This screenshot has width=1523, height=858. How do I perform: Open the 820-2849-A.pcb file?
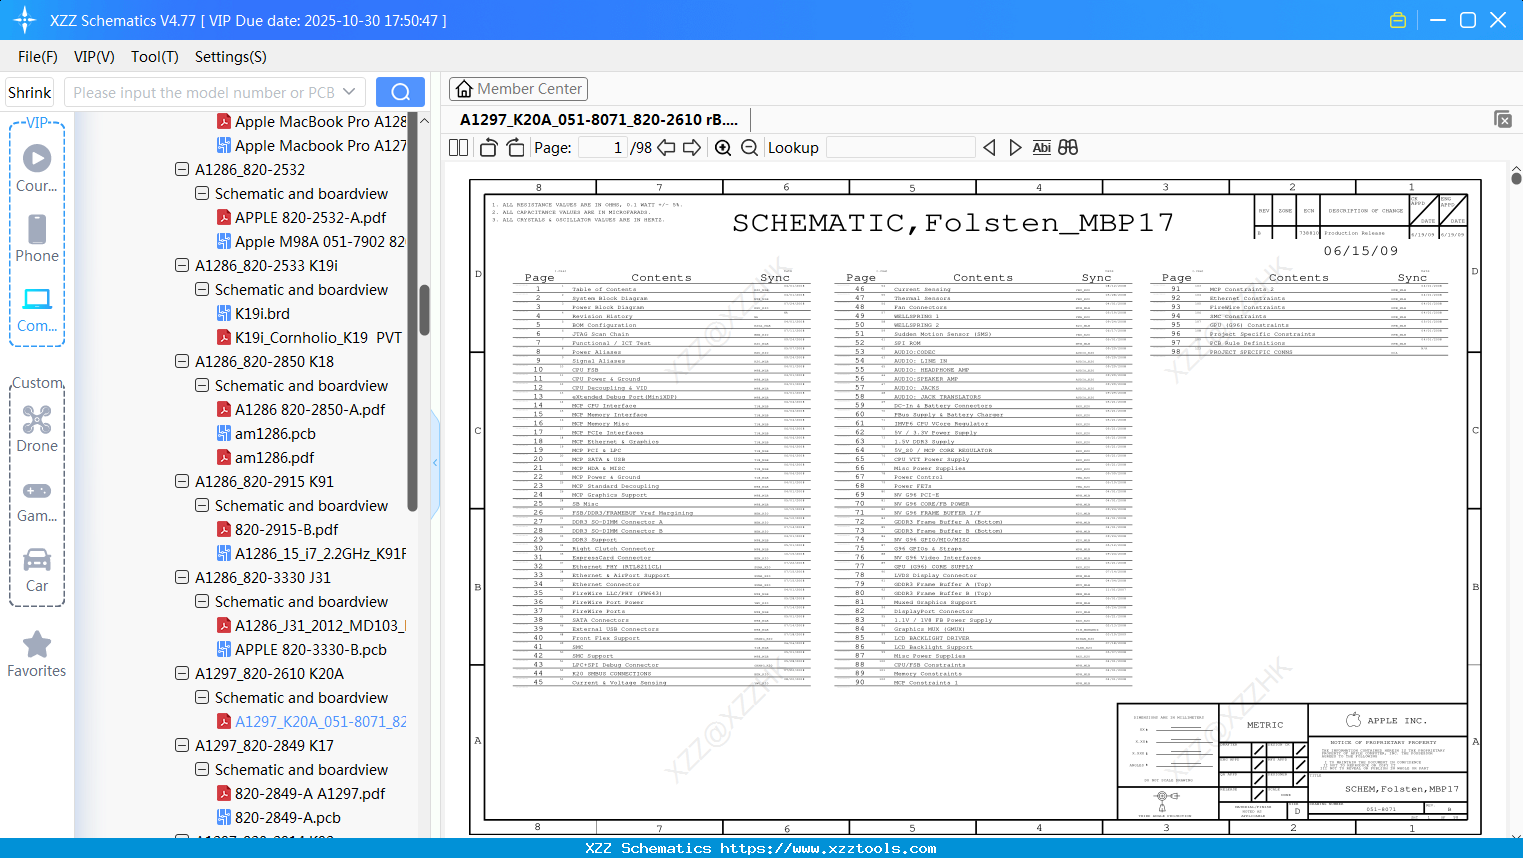(x=287, y=817)
